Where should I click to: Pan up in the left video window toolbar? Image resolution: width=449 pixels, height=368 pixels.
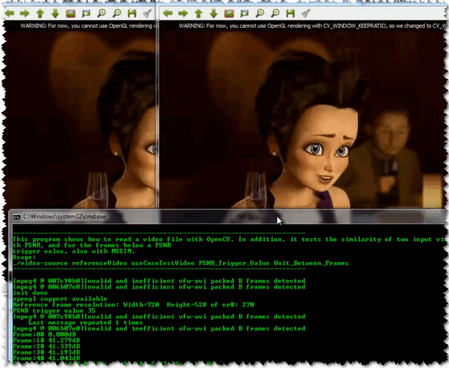(40, 13)
